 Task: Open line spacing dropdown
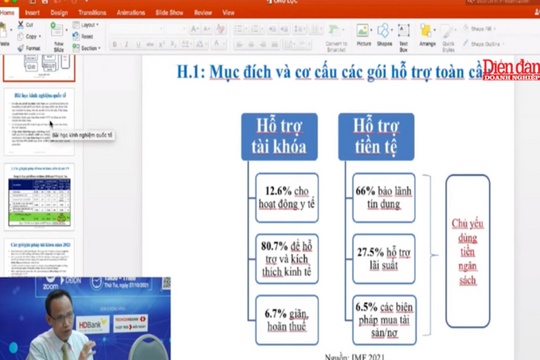300,29
